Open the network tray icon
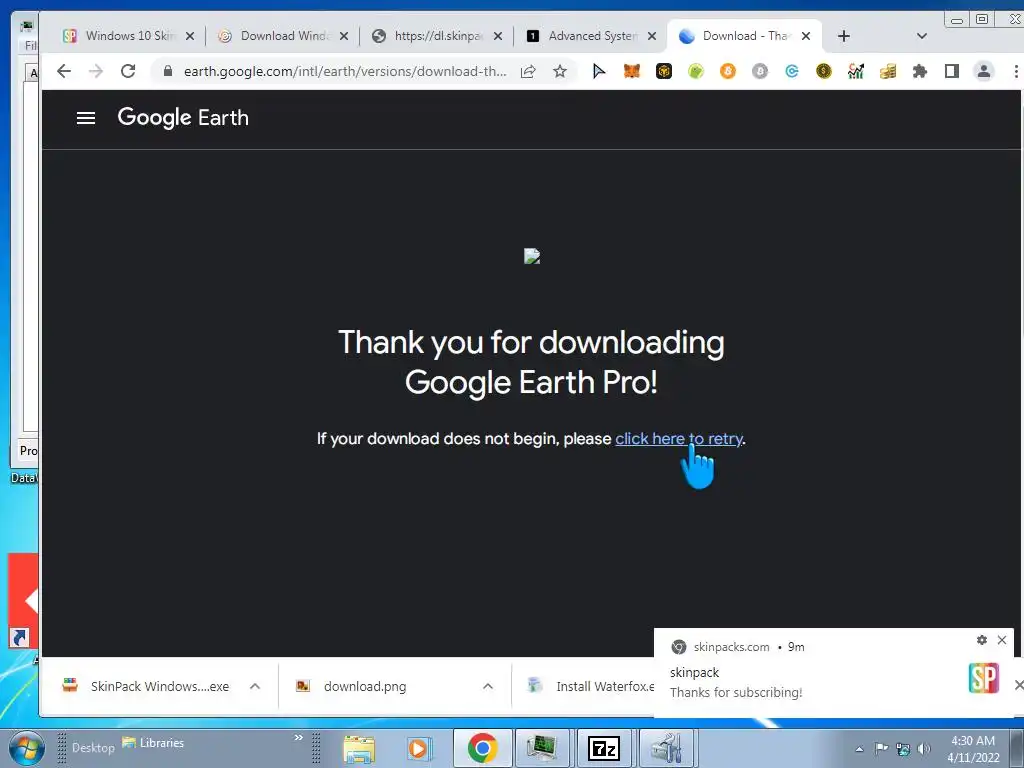Image resolution: width=1024 pixels, height=768 pixels. tap(903, 749)
